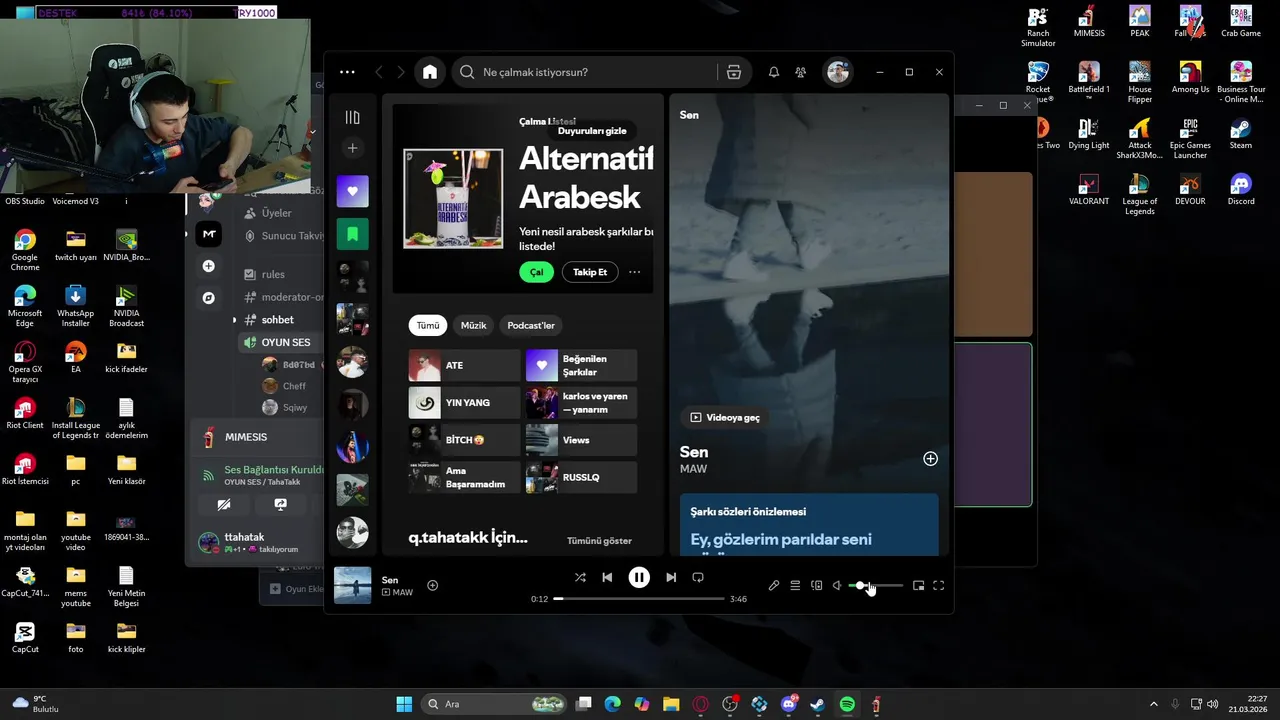The image size is (1280, 720).
Task: Open Friend Activity icon
Action: (x=801, y=72)
